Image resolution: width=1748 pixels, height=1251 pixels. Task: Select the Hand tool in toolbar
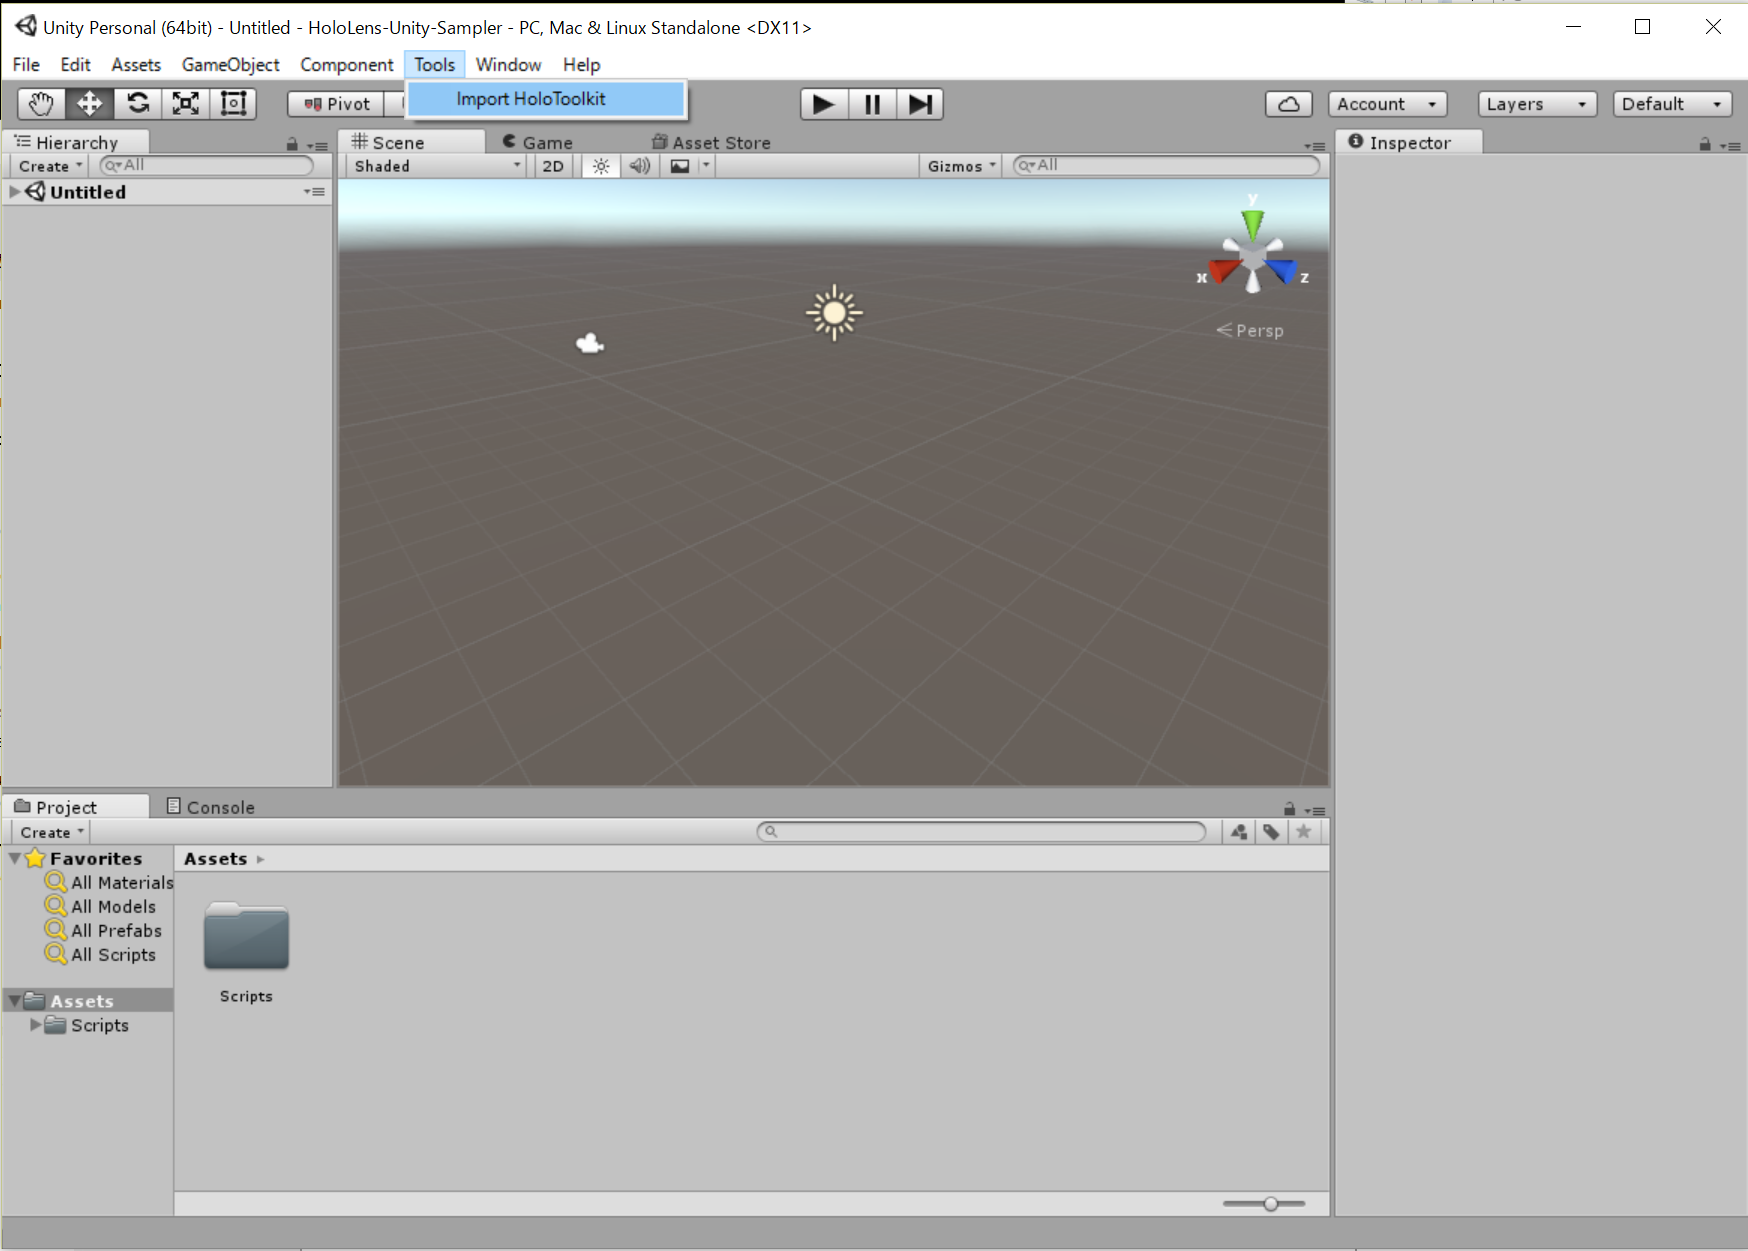(42, 104)
